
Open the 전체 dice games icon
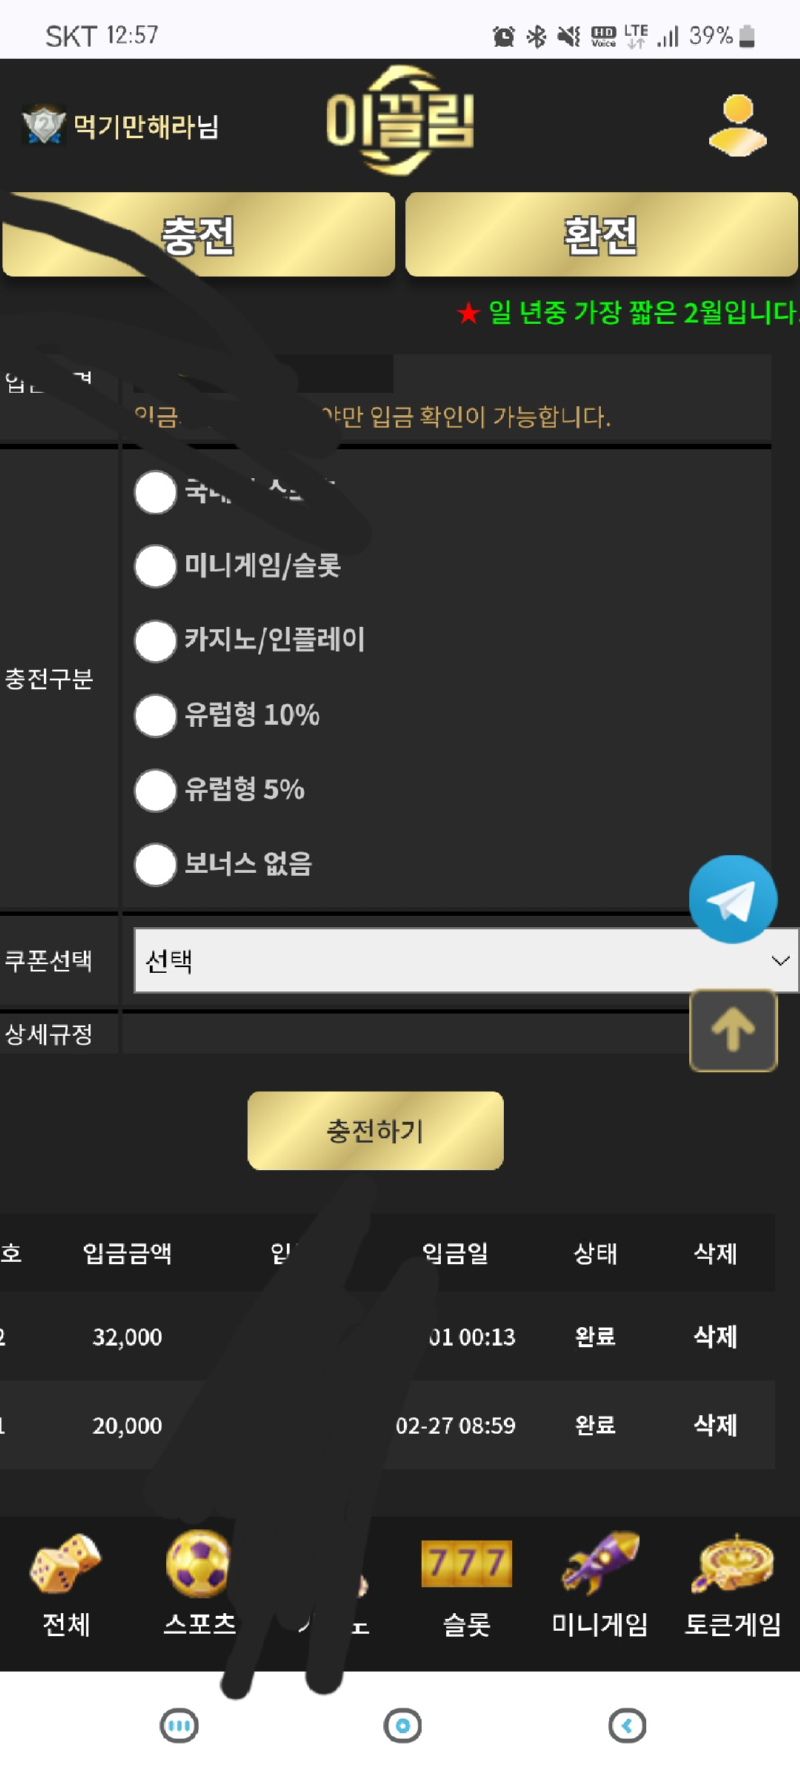point(66,1564)
